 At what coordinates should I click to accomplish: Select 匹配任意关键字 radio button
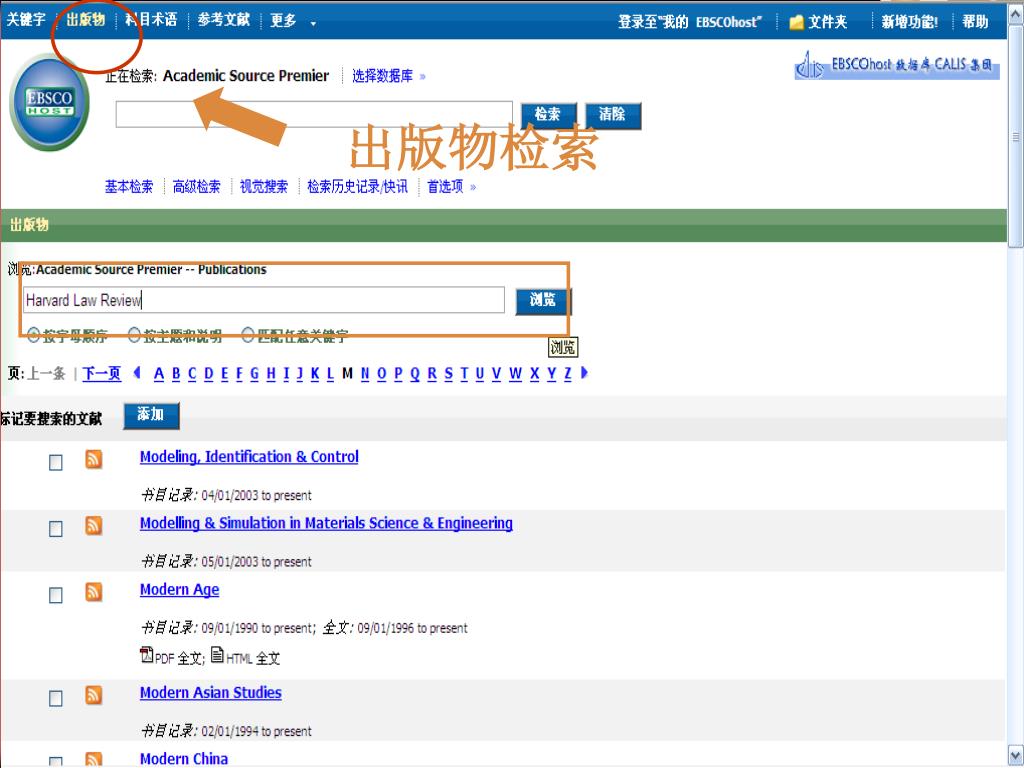tap(248, 335)
